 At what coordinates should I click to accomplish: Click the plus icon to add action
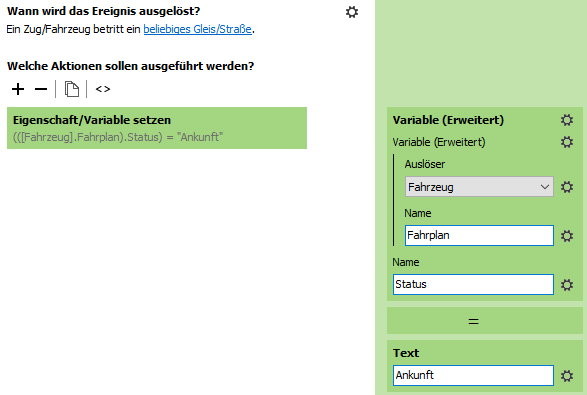coord(18,89)
